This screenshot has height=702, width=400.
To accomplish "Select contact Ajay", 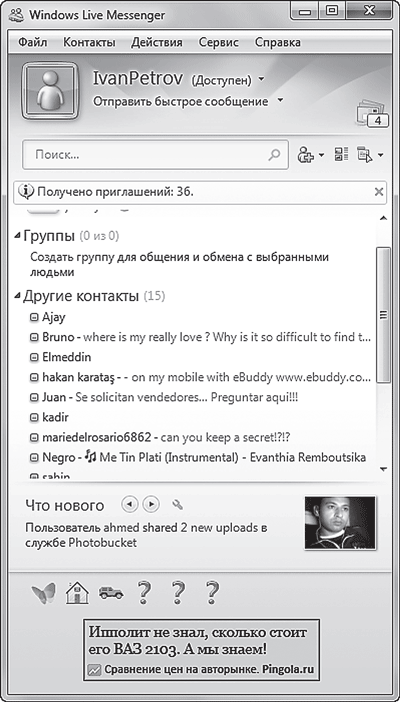I will (x=54, y=317).
